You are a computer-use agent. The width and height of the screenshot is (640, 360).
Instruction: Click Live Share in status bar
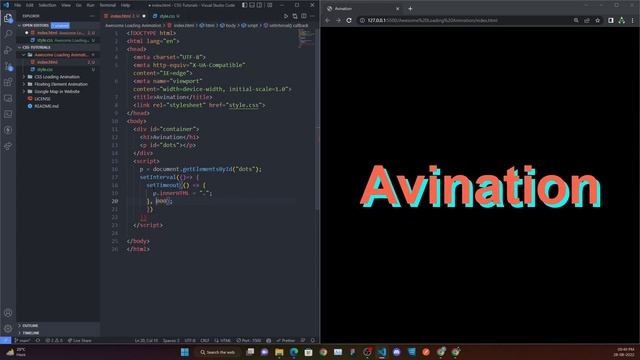point(80,340)
